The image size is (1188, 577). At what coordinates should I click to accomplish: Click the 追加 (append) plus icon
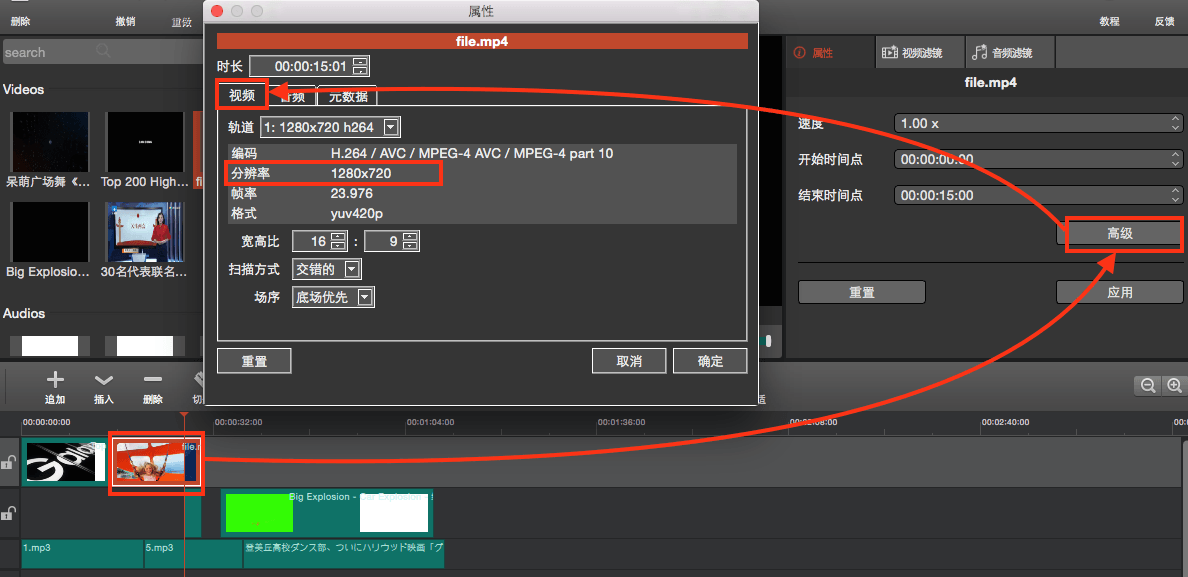[55, 380]
